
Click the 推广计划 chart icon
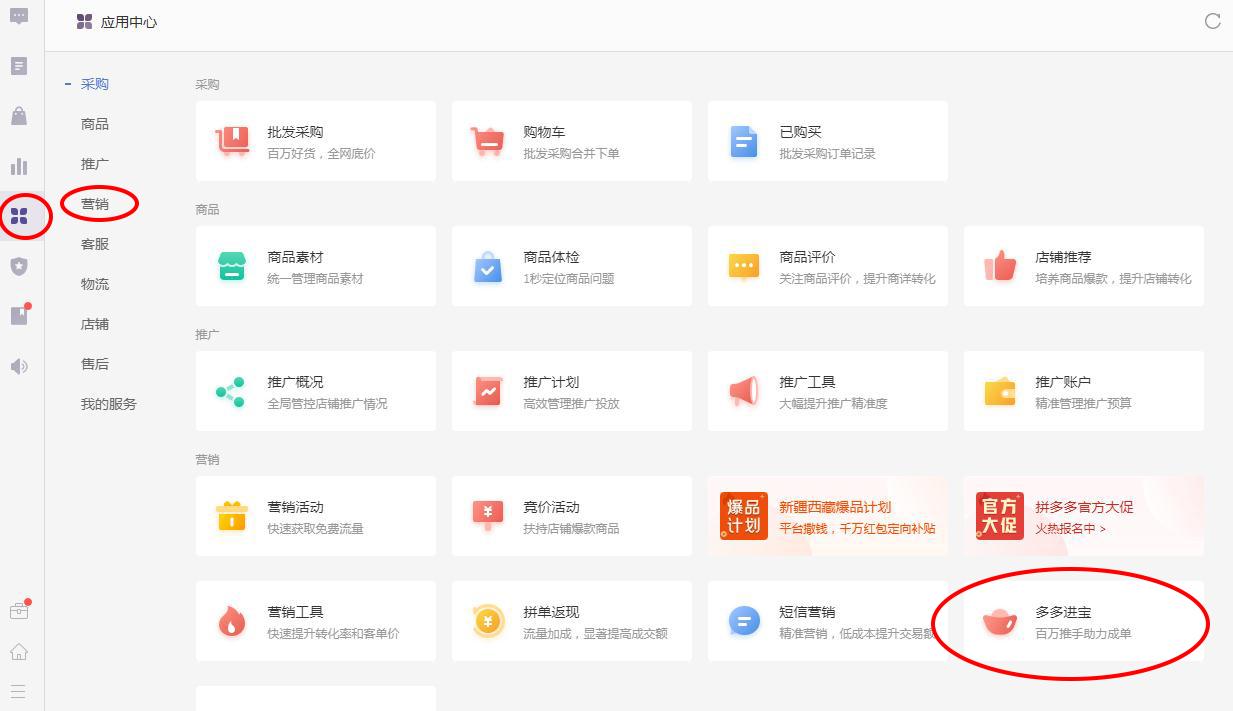(488, 391)
